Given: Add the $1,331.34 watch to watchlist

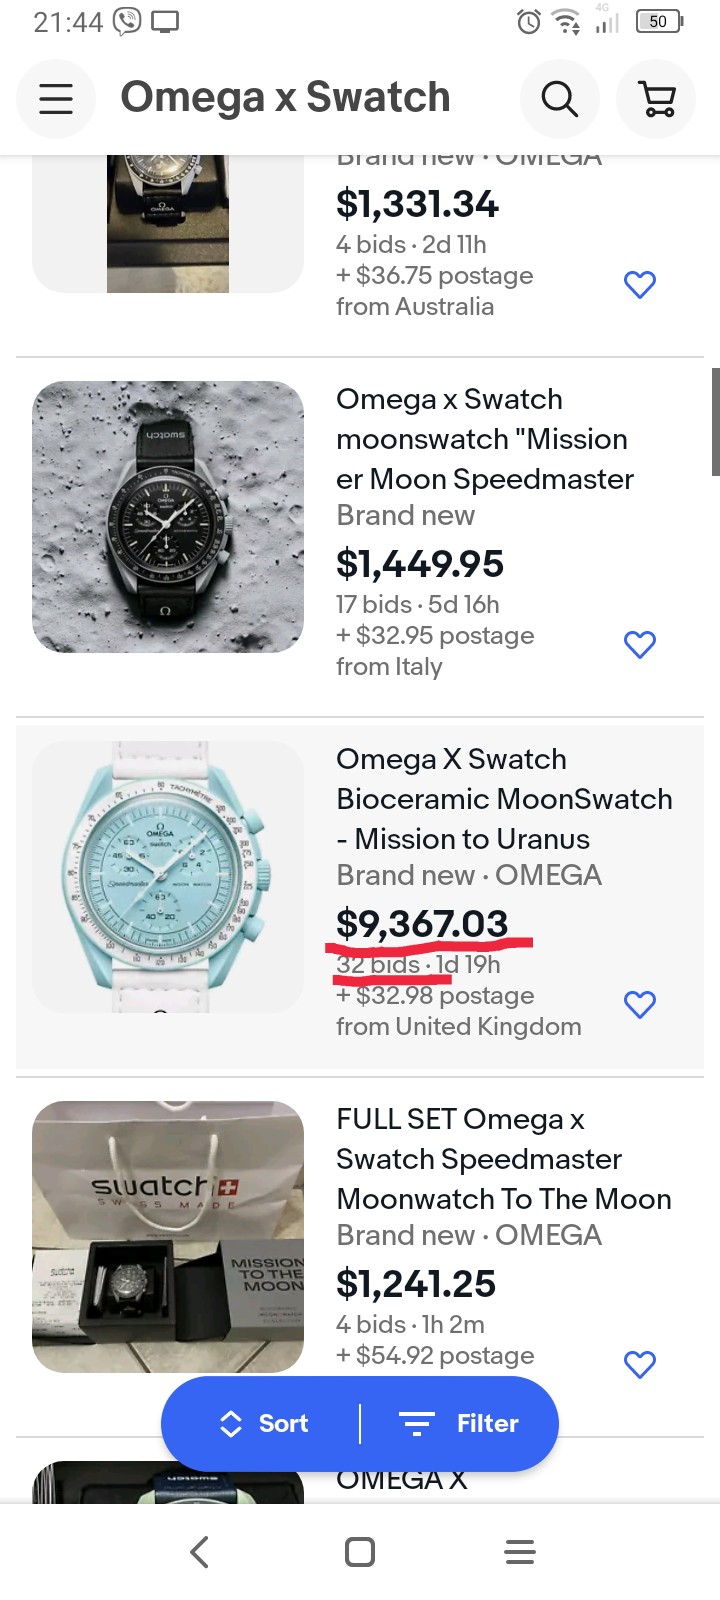Looking at the screenshot, I should pyautogui.click(x=640, y=285).
